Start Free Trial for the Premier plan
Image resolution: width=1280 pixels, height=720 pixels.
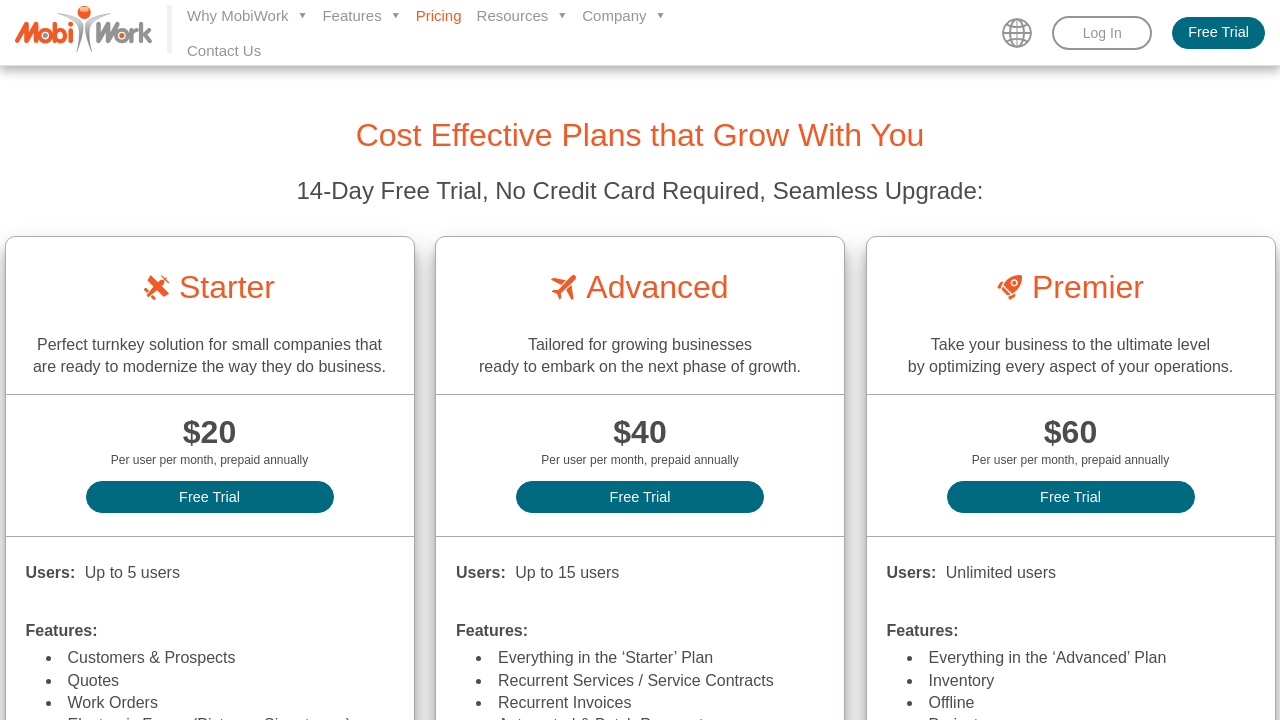(1070, 497)
